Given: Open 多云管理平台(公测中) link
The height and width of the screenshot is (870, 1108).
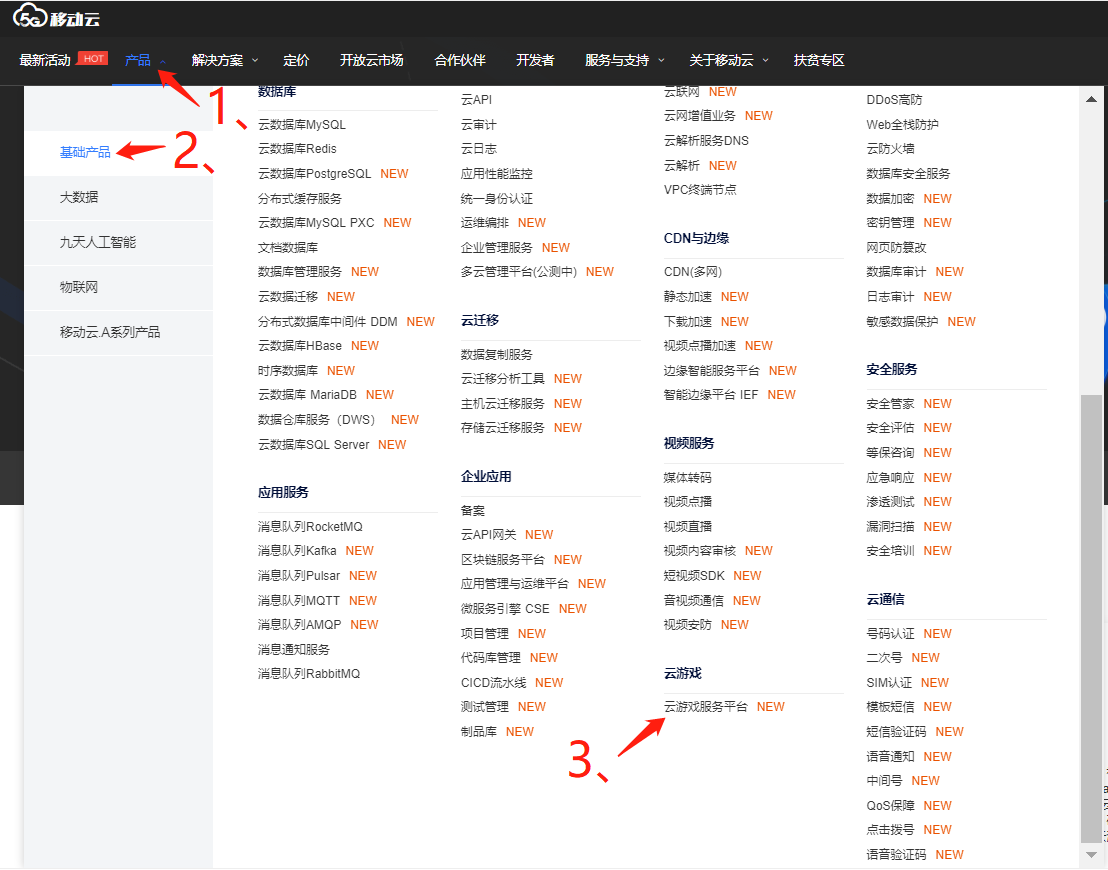Looking at the screenshot, I should pyautogui.click(x=519, y=271).
